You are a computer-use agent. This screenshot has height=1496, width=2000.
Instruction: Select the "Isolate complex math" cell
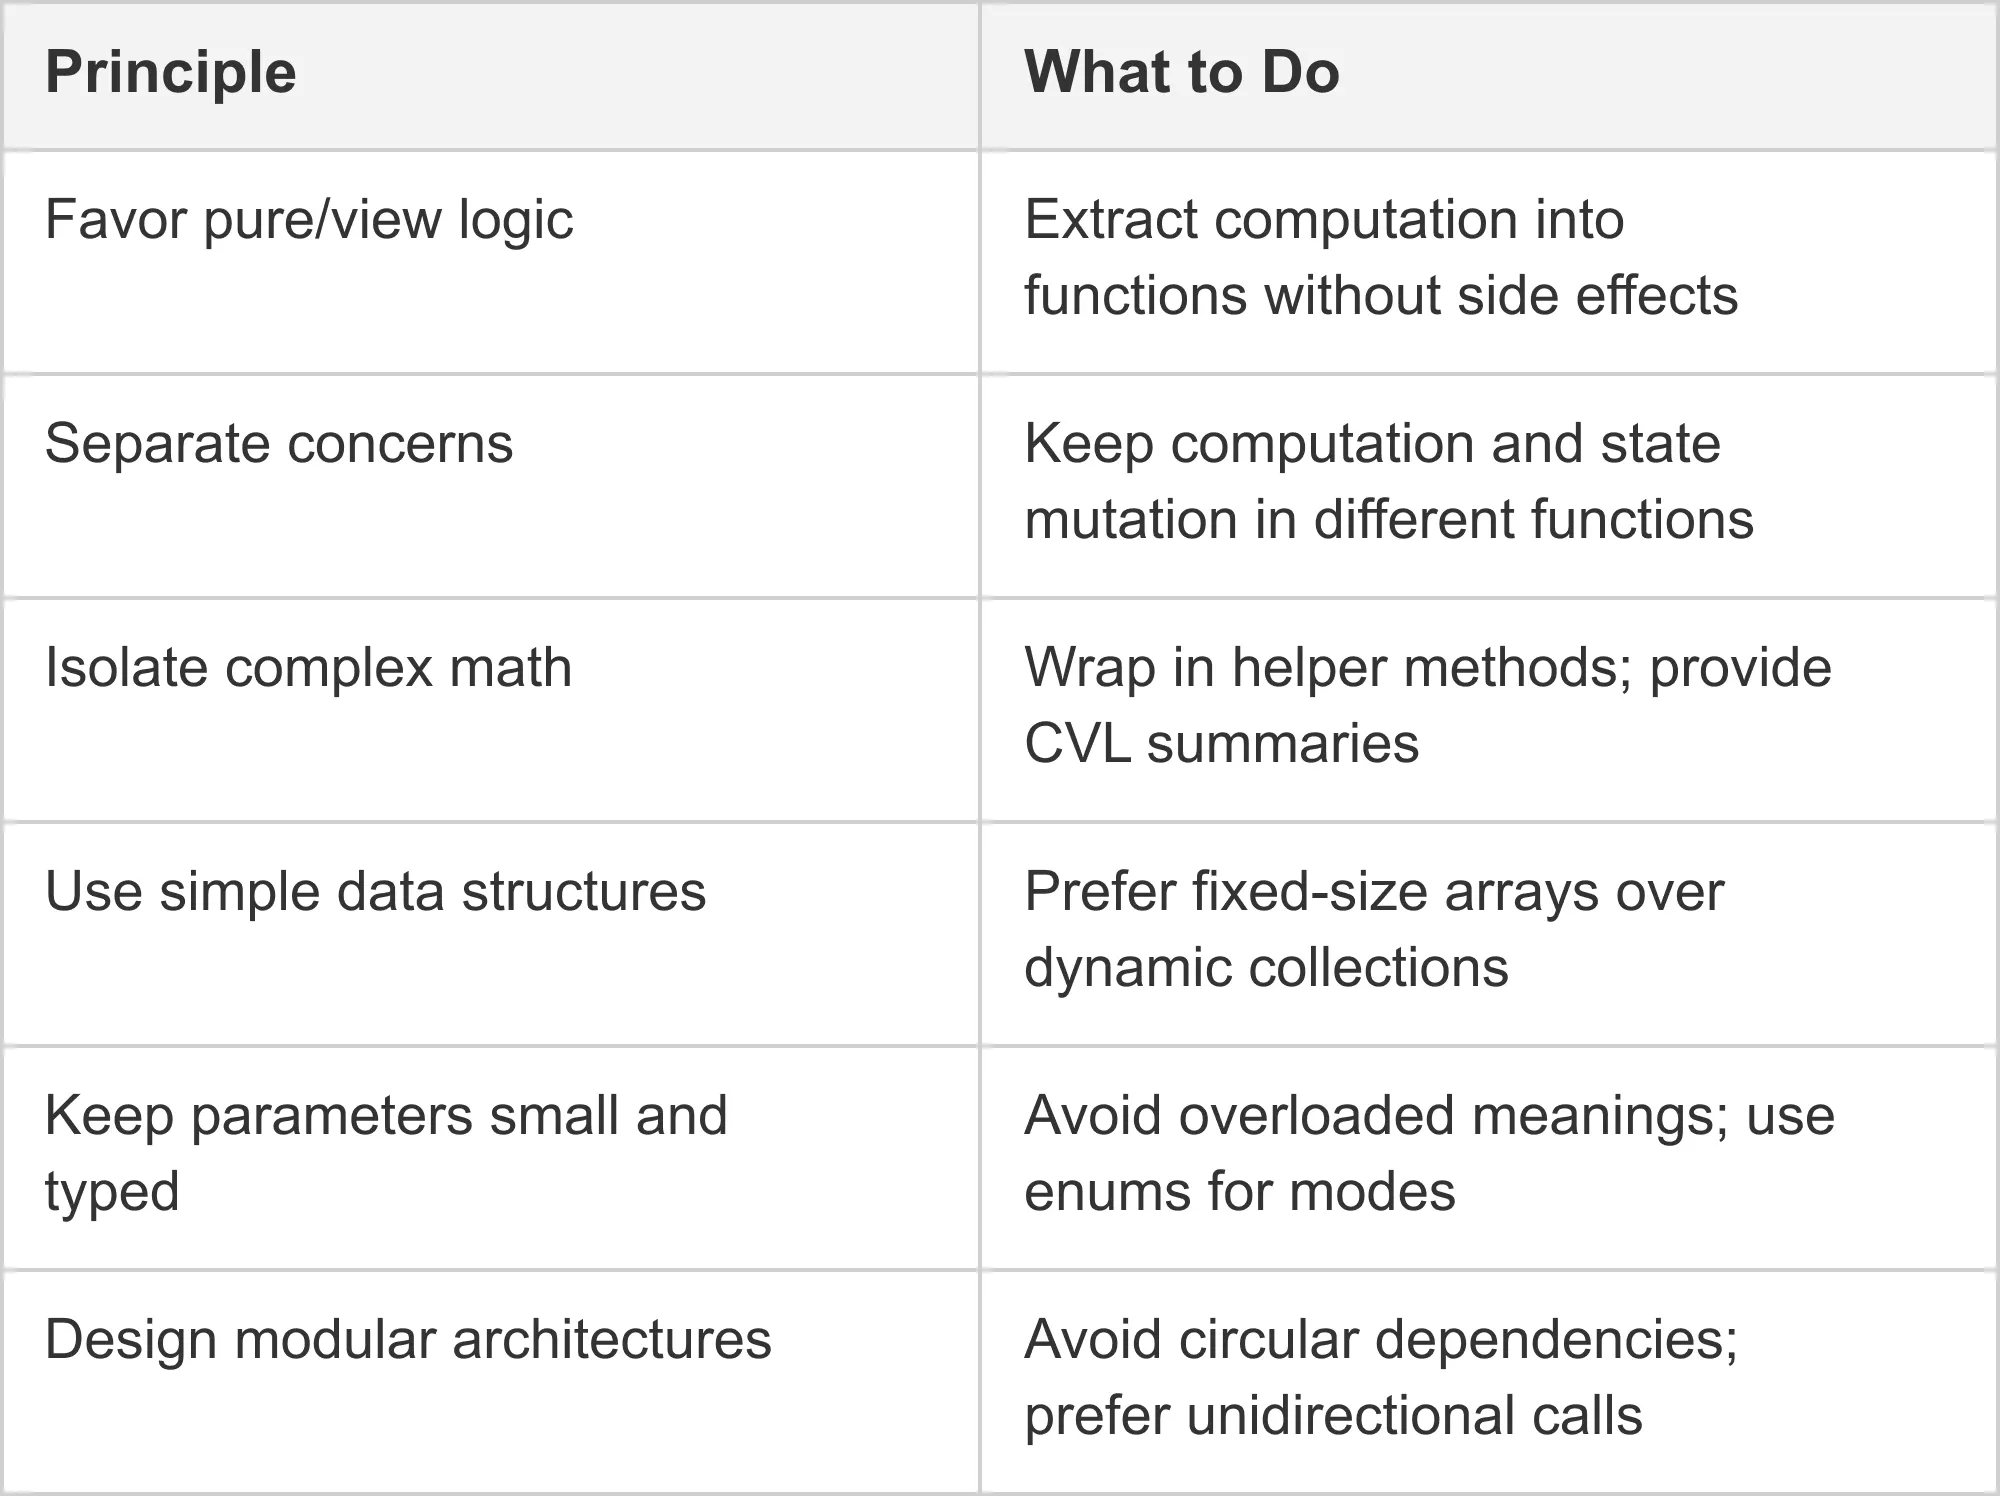coord(308,668)
